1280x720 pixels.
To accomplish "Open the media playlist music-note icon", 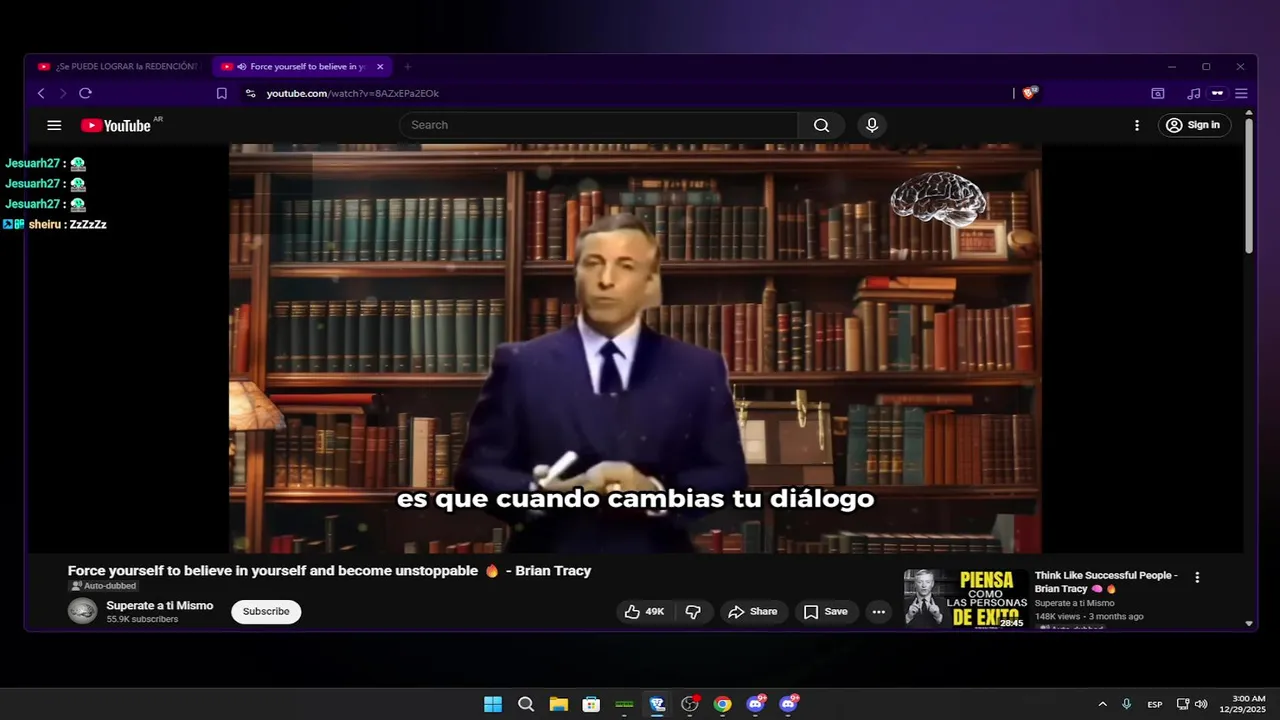I will 1193,93.
